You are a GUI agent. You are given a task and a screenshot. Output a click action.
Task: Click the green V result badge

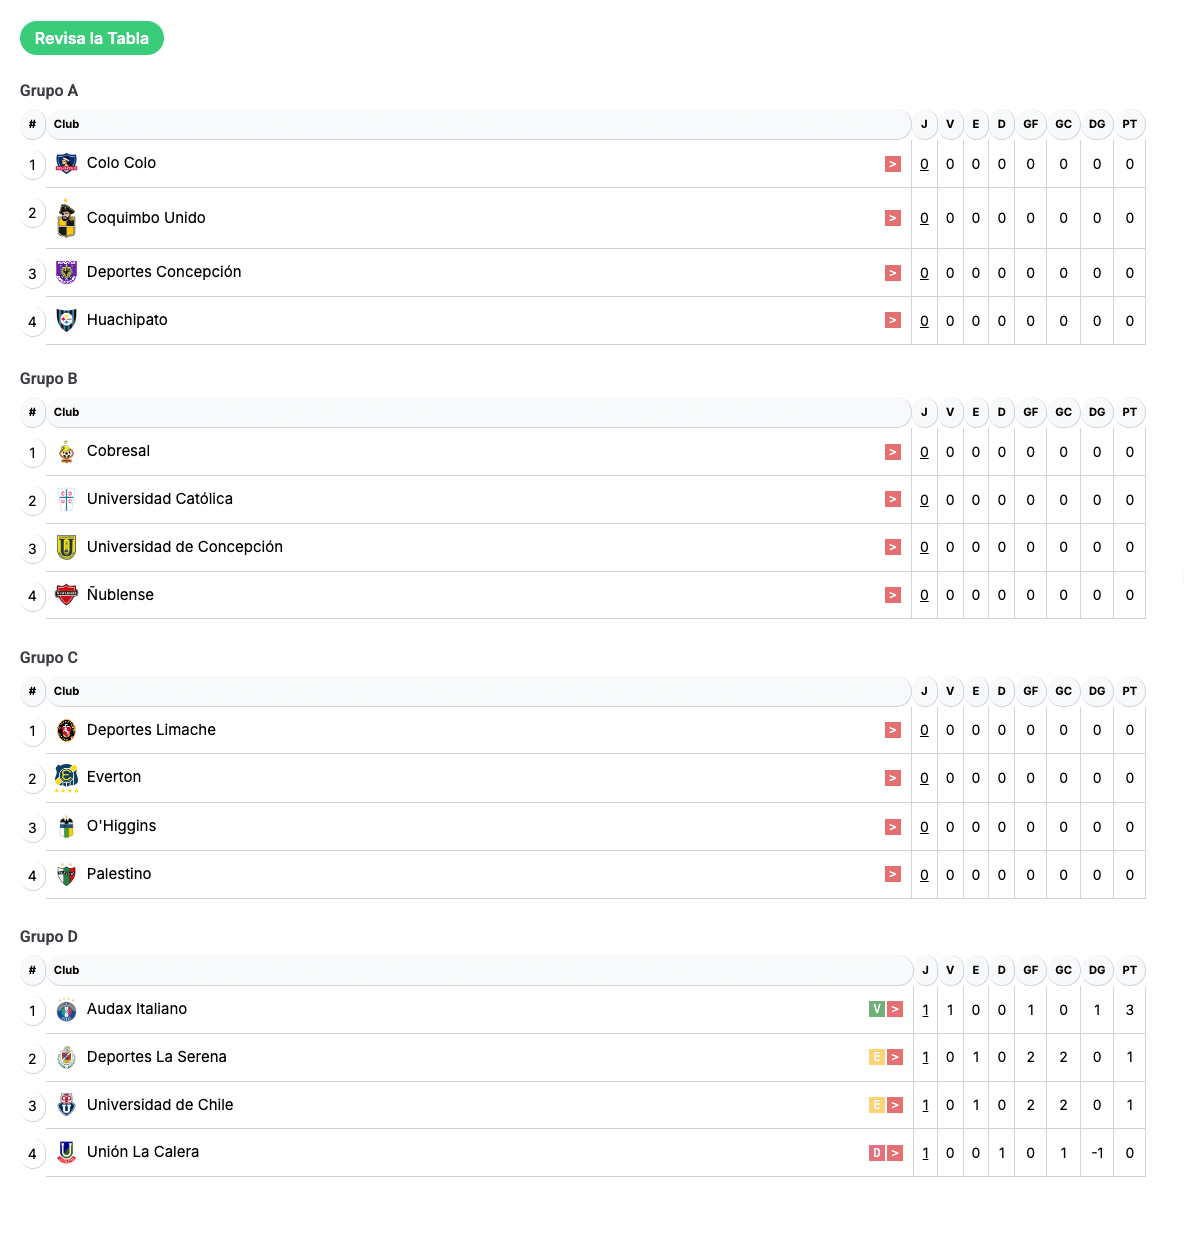pos(877,1009)
